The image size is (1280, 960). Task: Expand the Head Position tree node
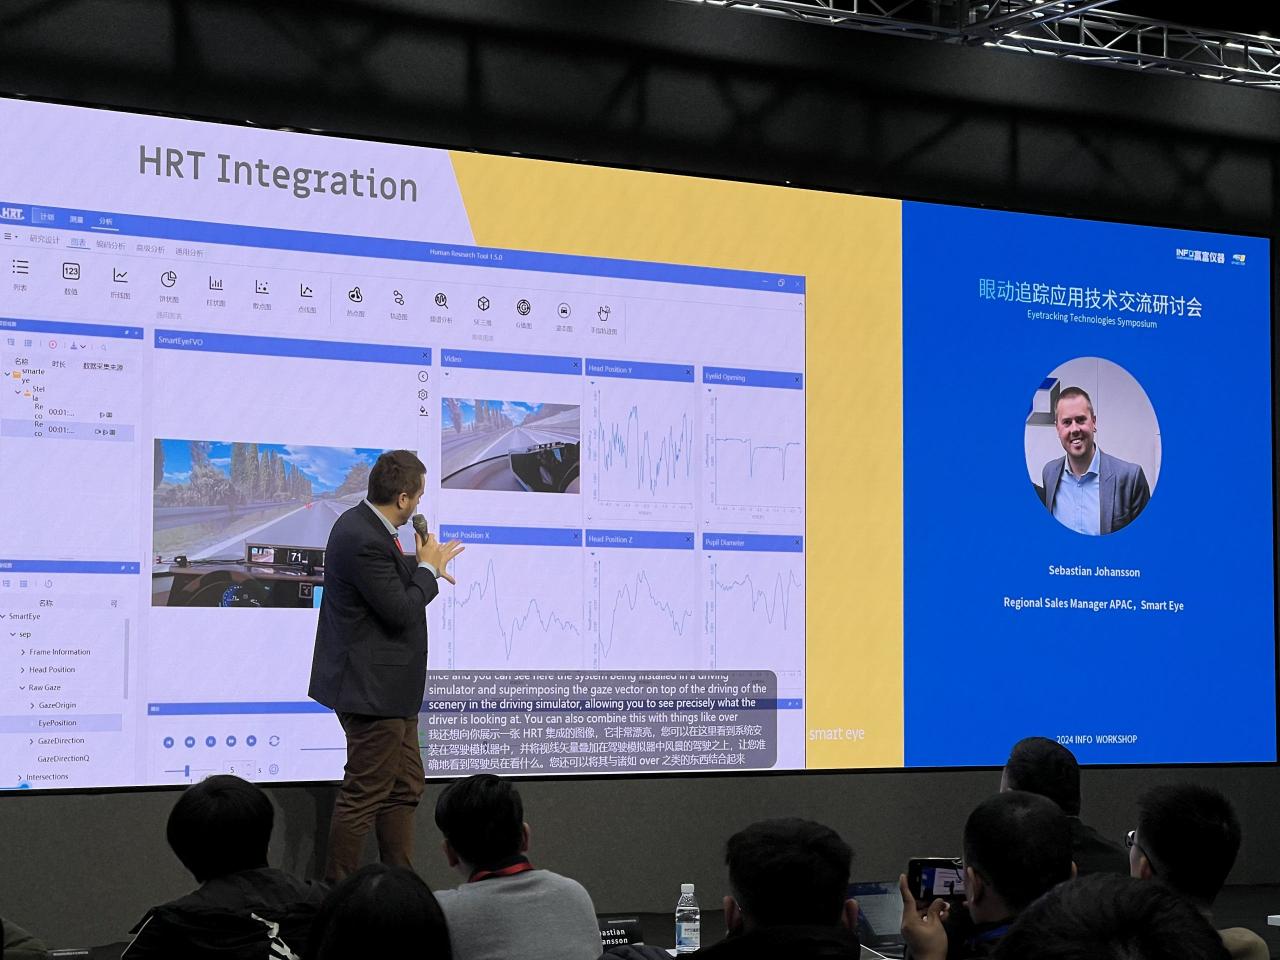point(23,670)
